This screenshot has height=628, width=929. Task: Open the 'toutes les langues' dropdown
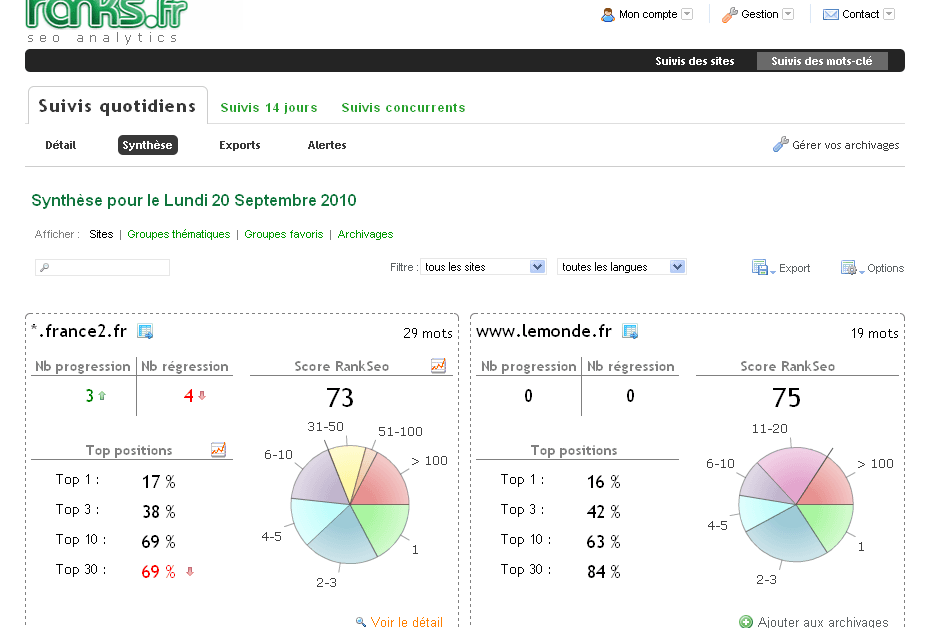click(x=622, y=267)
